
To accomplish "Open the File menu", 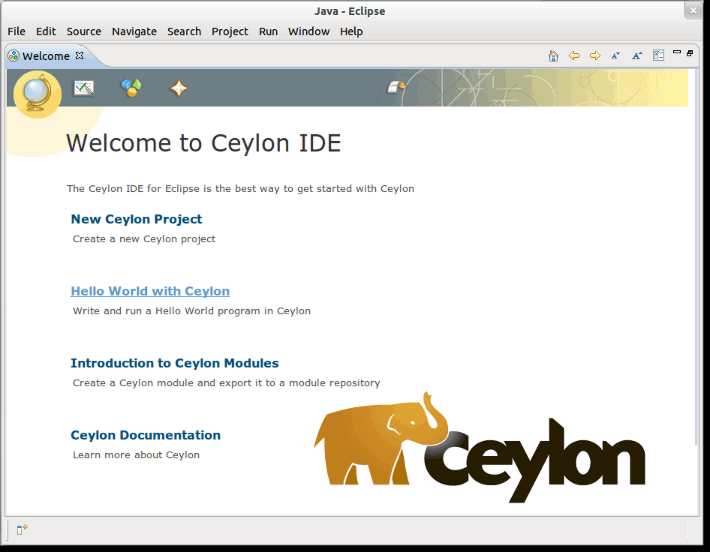I will point(16,31).
